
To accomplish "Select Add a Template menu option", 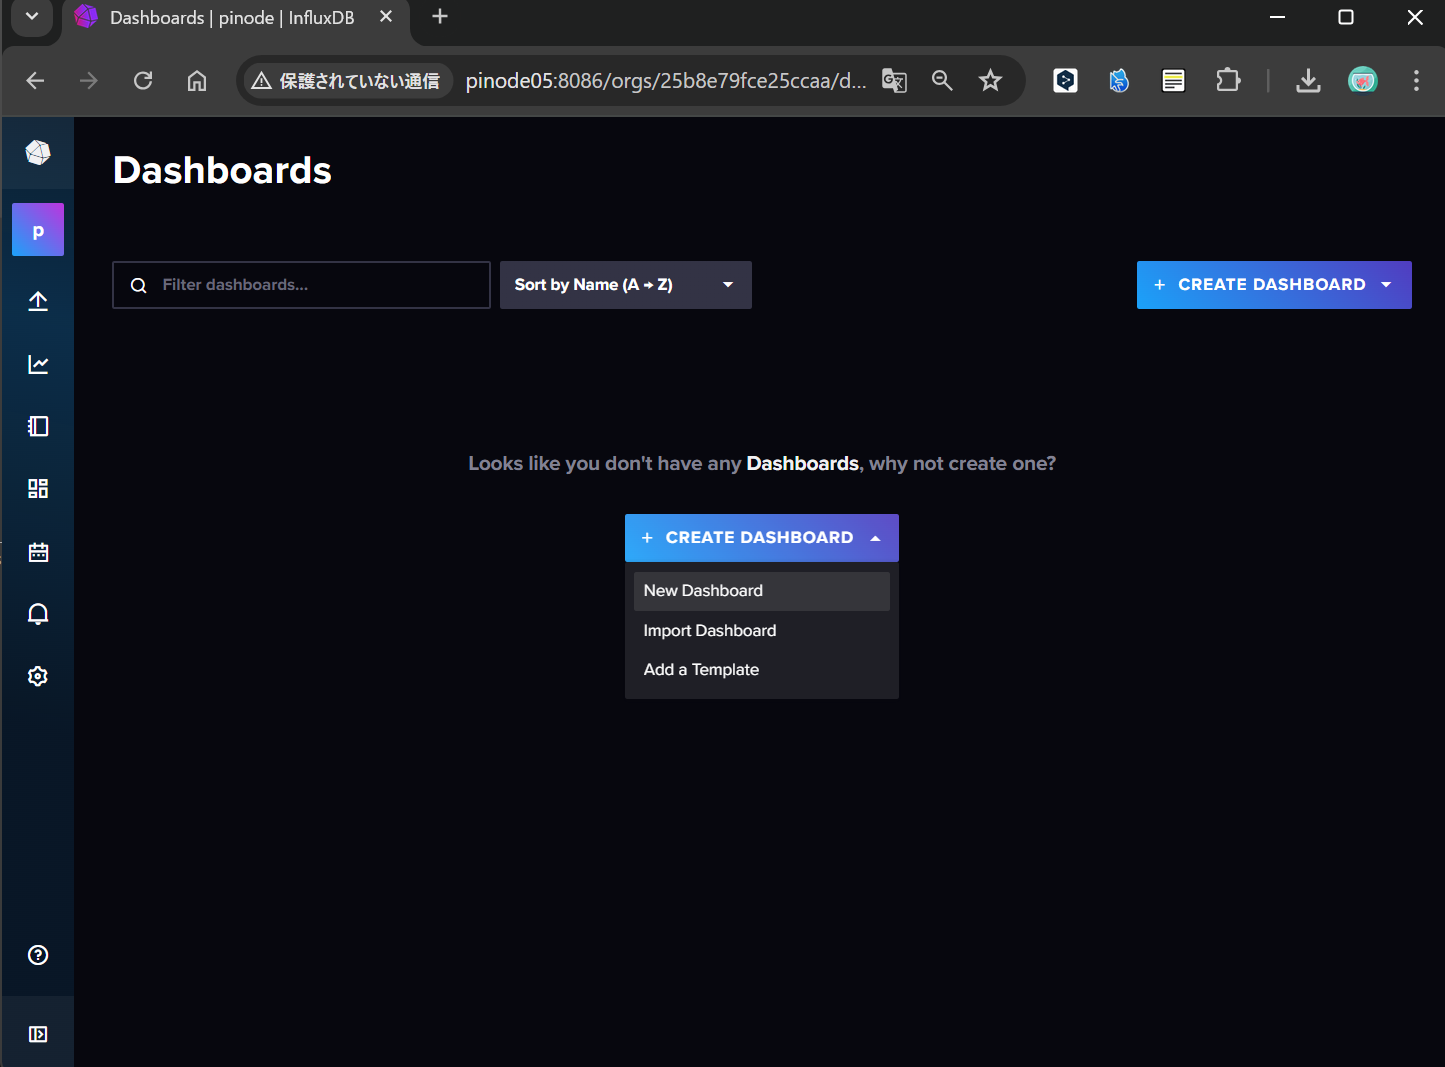I will 762,670.
